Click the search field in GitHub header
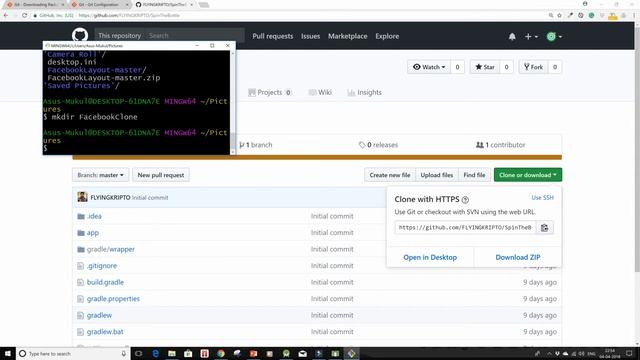The height and width of the screenshot is (360, 640). 194,36
